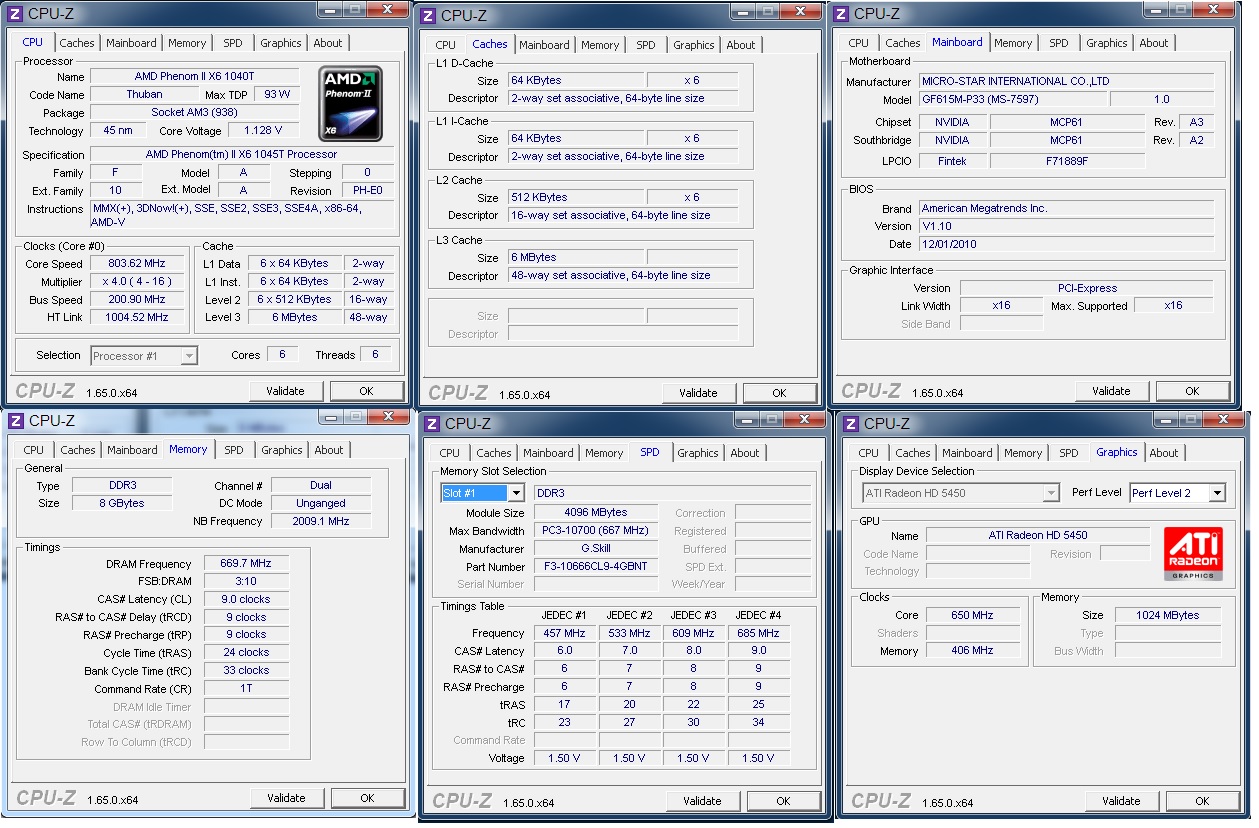Open the About tab in the SPD-tab window
Viewport: 1259px width, 828px height.
pos(745,453)
